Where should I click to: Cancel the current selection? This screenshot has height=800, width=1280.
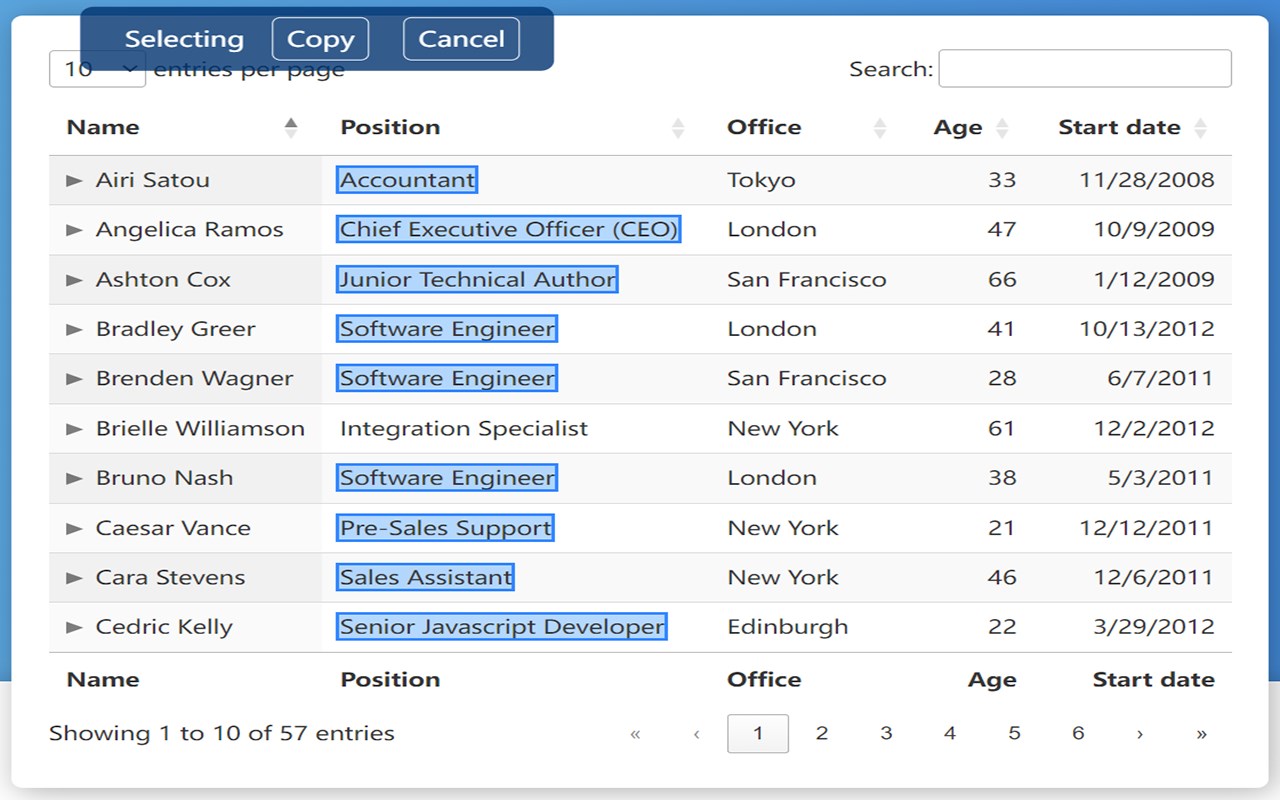point(461,39)
